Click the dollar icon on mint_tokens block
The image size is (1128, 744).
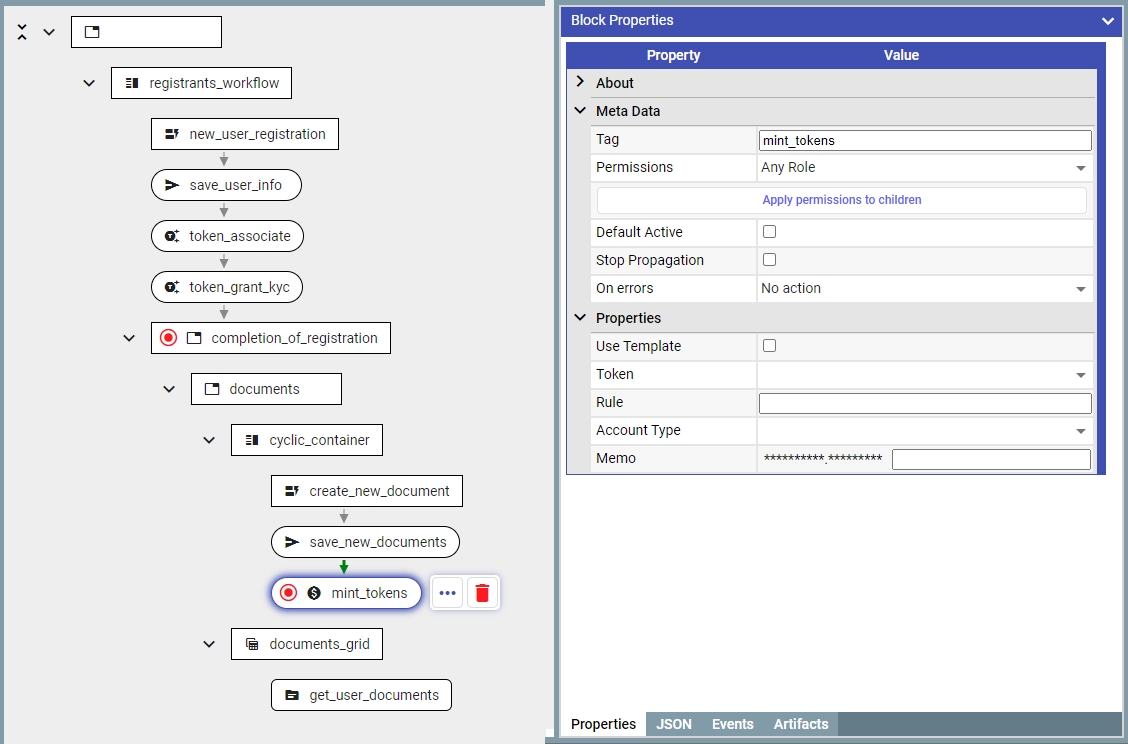pyautogui.click(x=314, y=593)
